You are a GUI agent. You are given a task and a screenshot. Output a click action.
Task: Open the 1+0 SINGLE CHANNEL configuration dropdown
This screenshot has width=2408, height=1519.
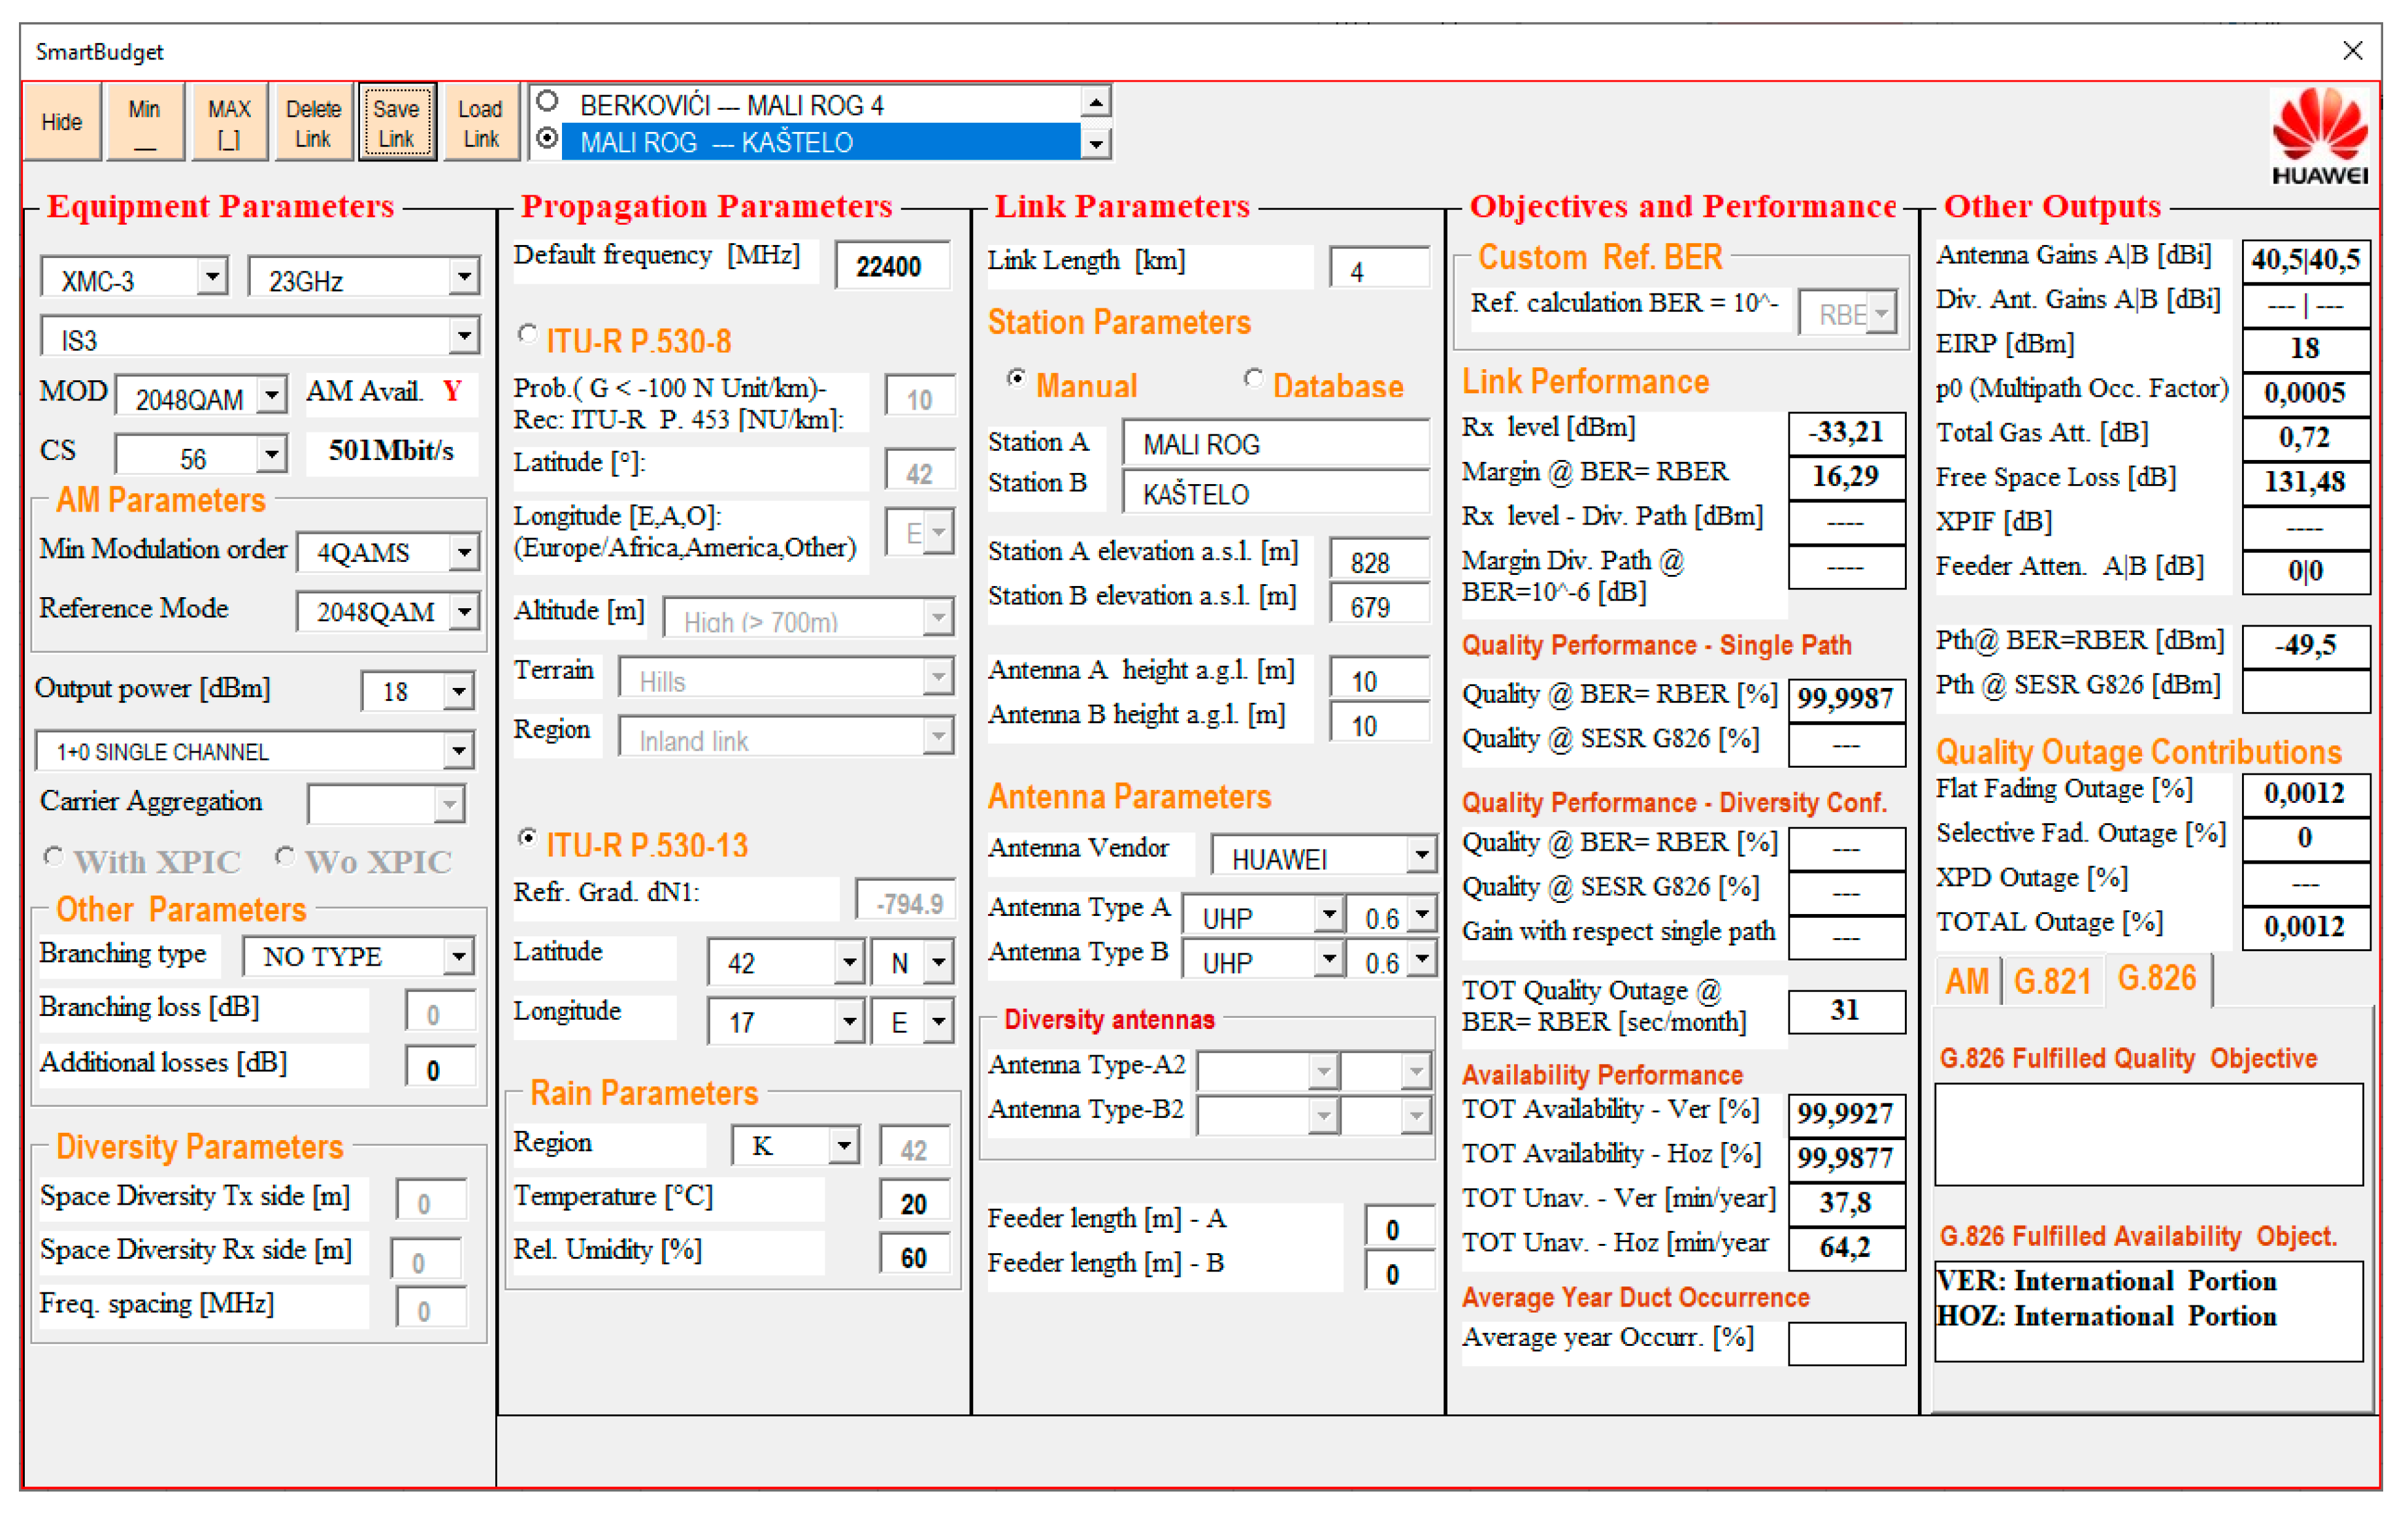[458, 750]
